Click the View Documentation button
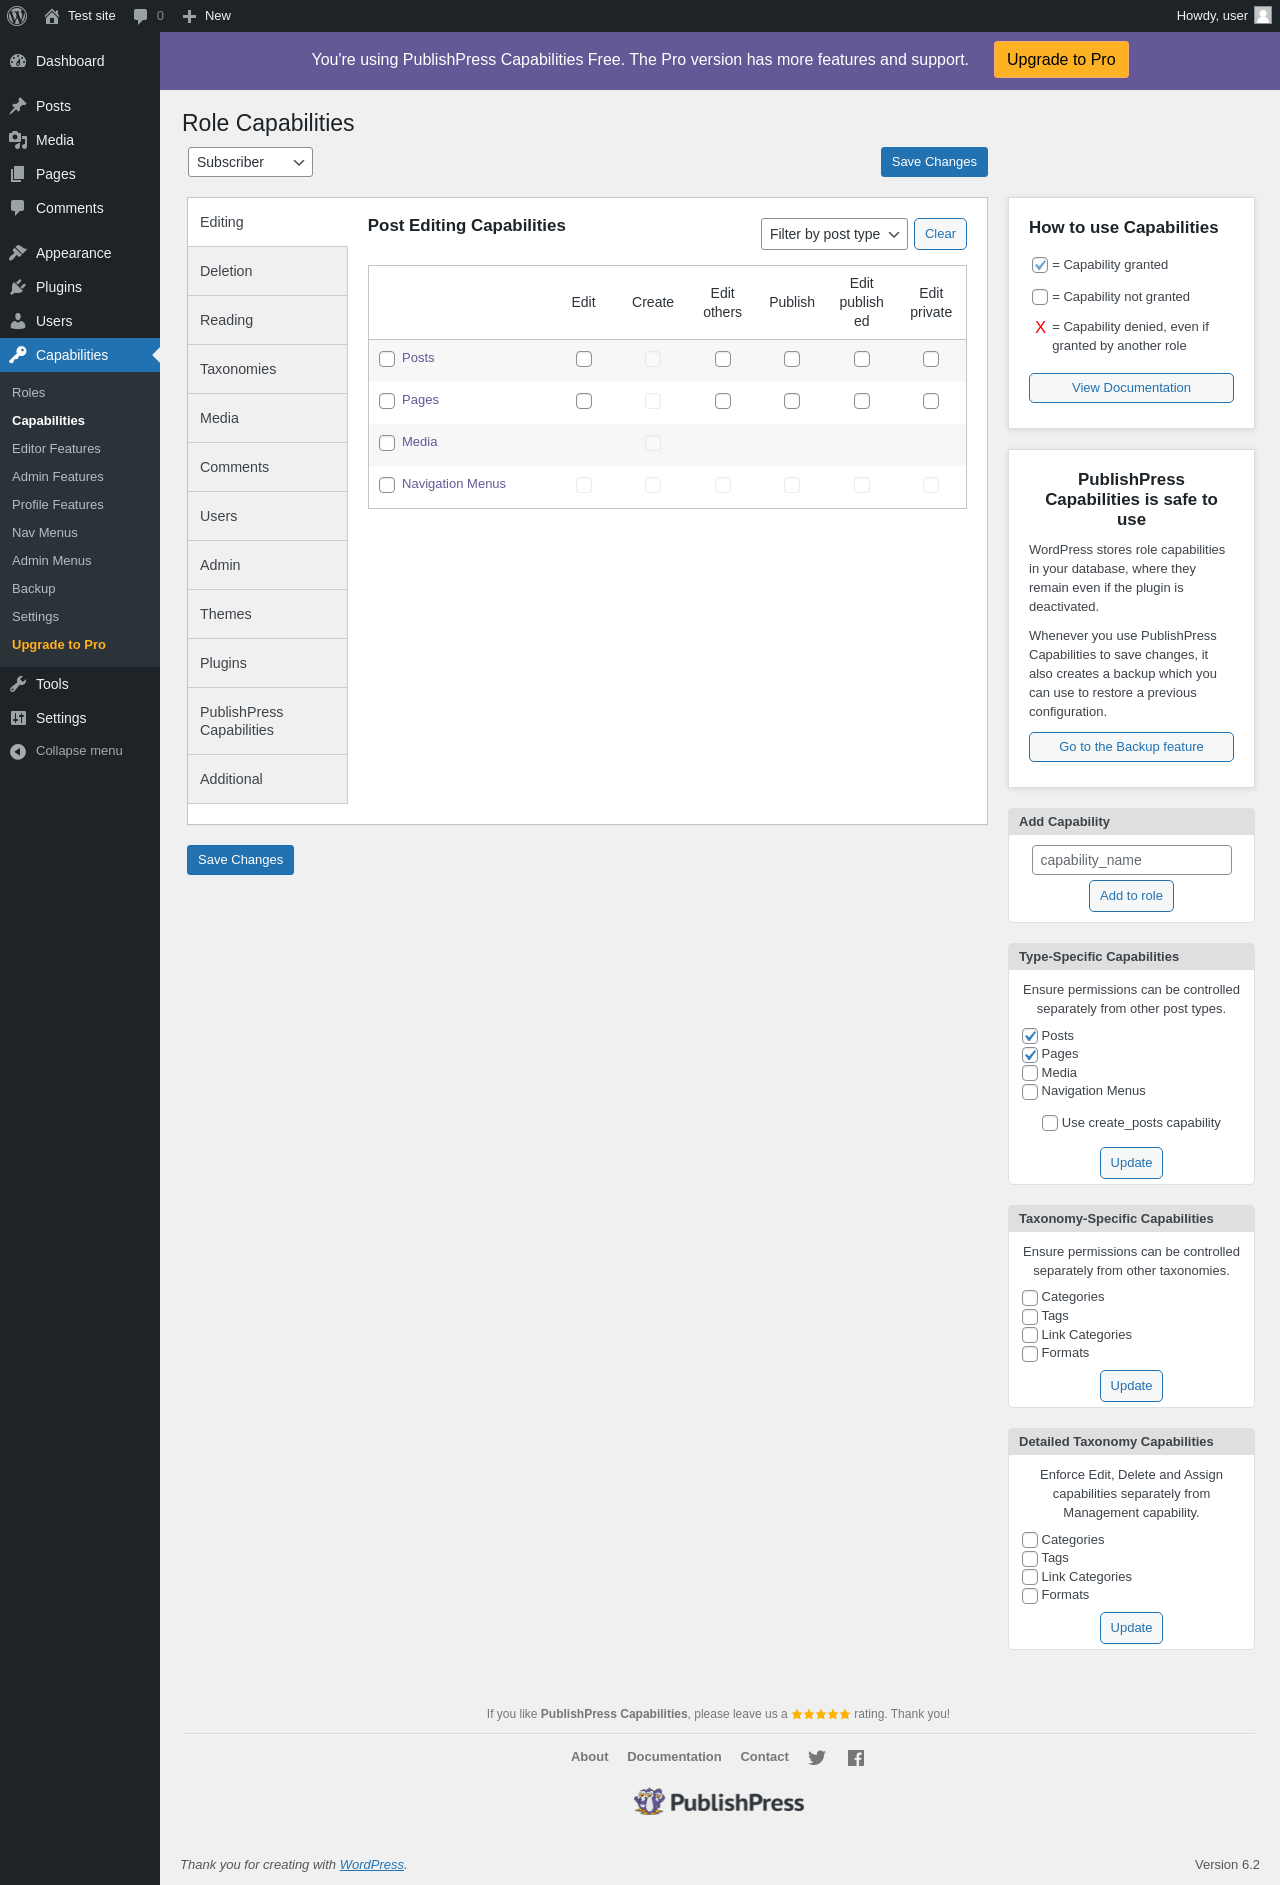Viewport: 1280px width, 1885px height. tap(1131, 388)
